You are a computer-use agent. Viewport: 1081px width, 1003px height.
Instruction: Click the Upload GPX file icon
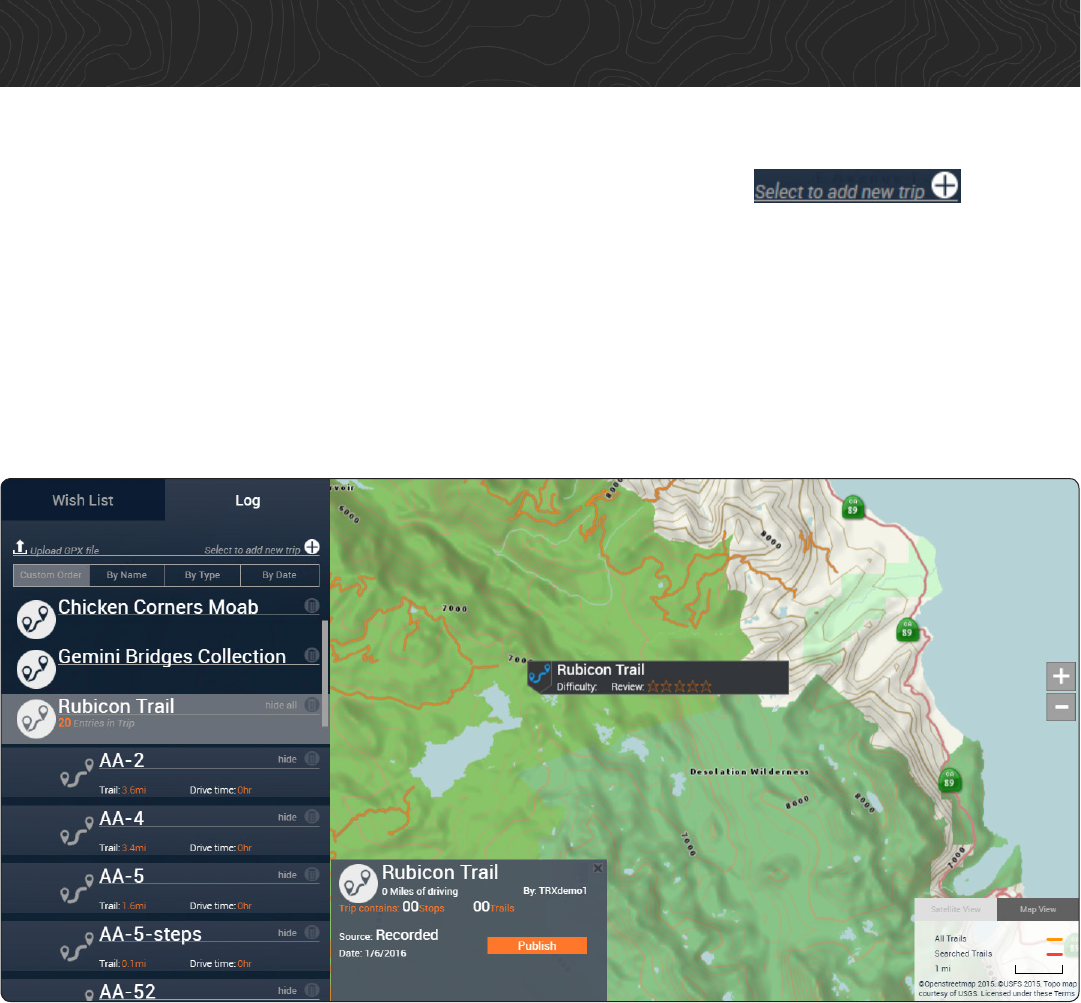(x=20, y=547)
